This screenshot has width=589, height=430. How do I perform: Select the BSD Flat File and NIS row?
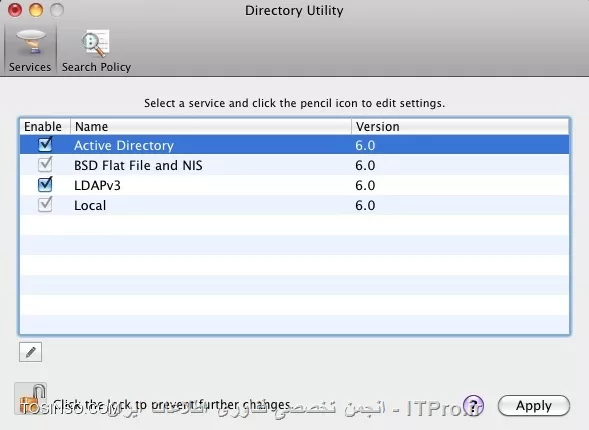click(294, 165)
